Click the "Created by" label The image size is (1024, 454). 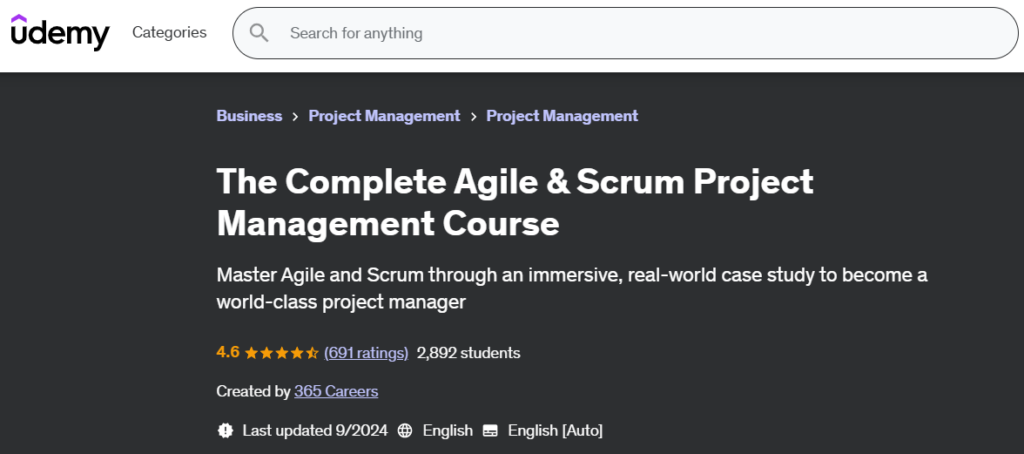(x=253, y=391)
